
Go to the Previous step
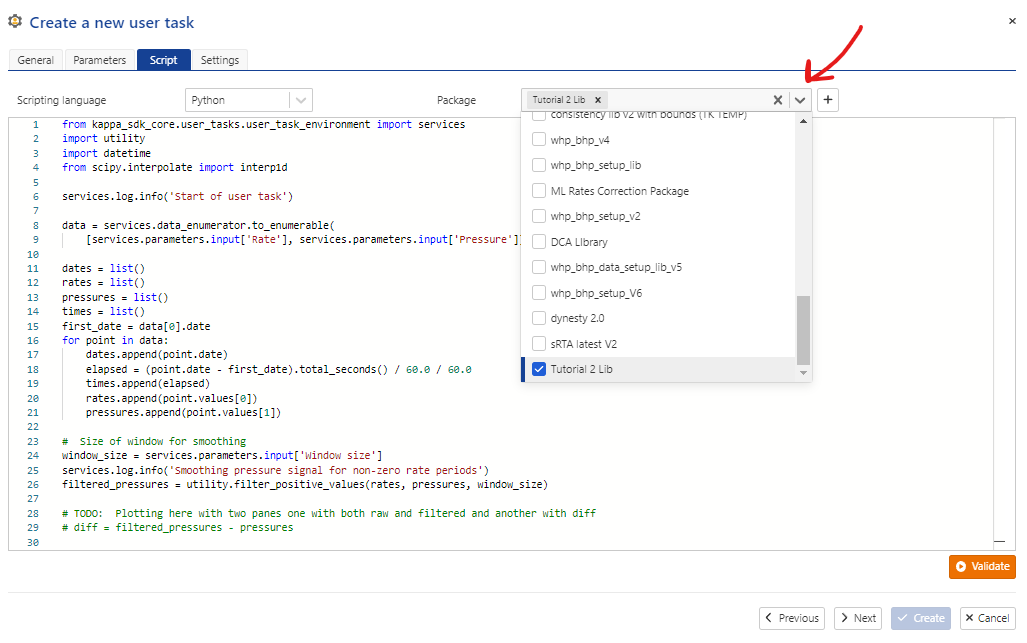[x=792, y=618]
